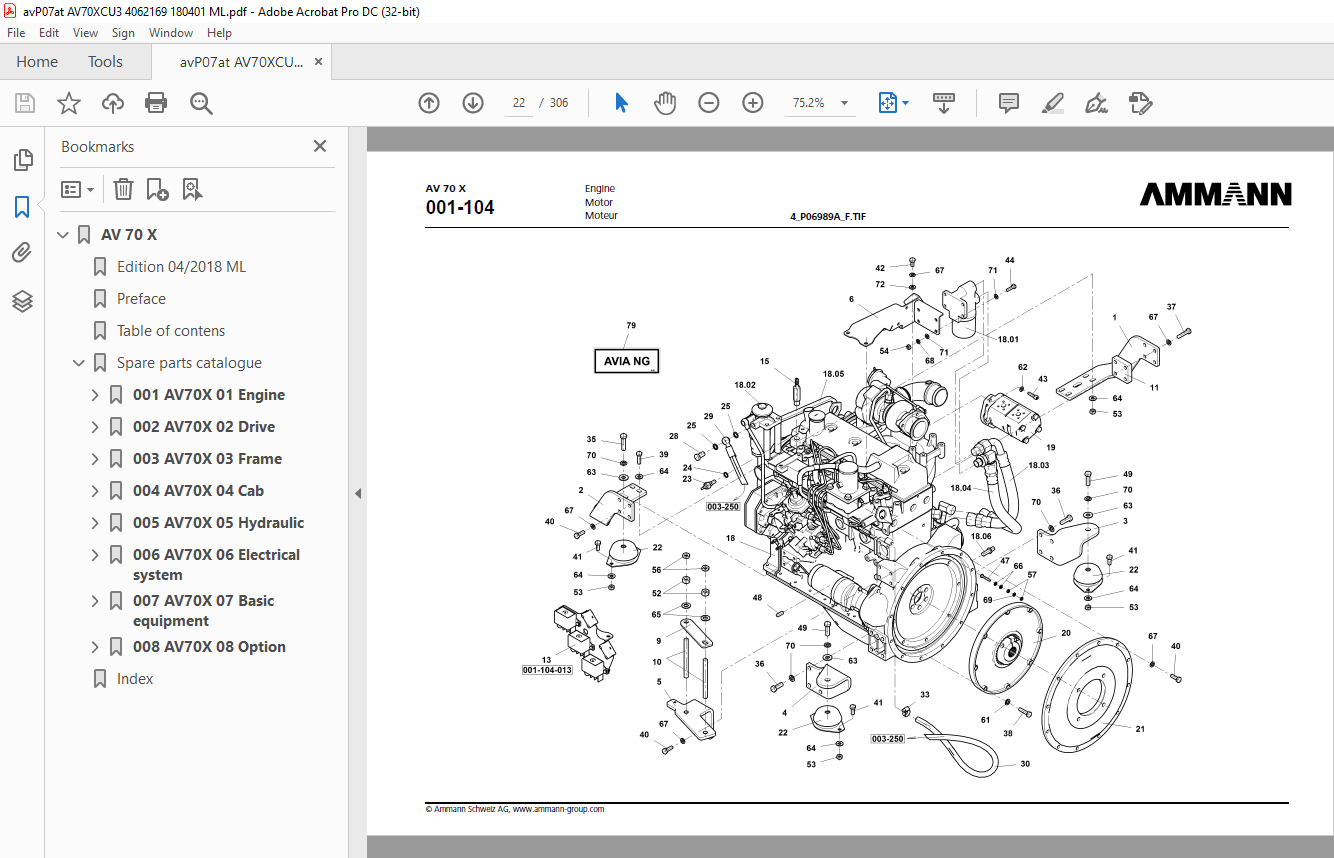Open the Window menu
This screenshot has height=858, width=1334.
171,33
